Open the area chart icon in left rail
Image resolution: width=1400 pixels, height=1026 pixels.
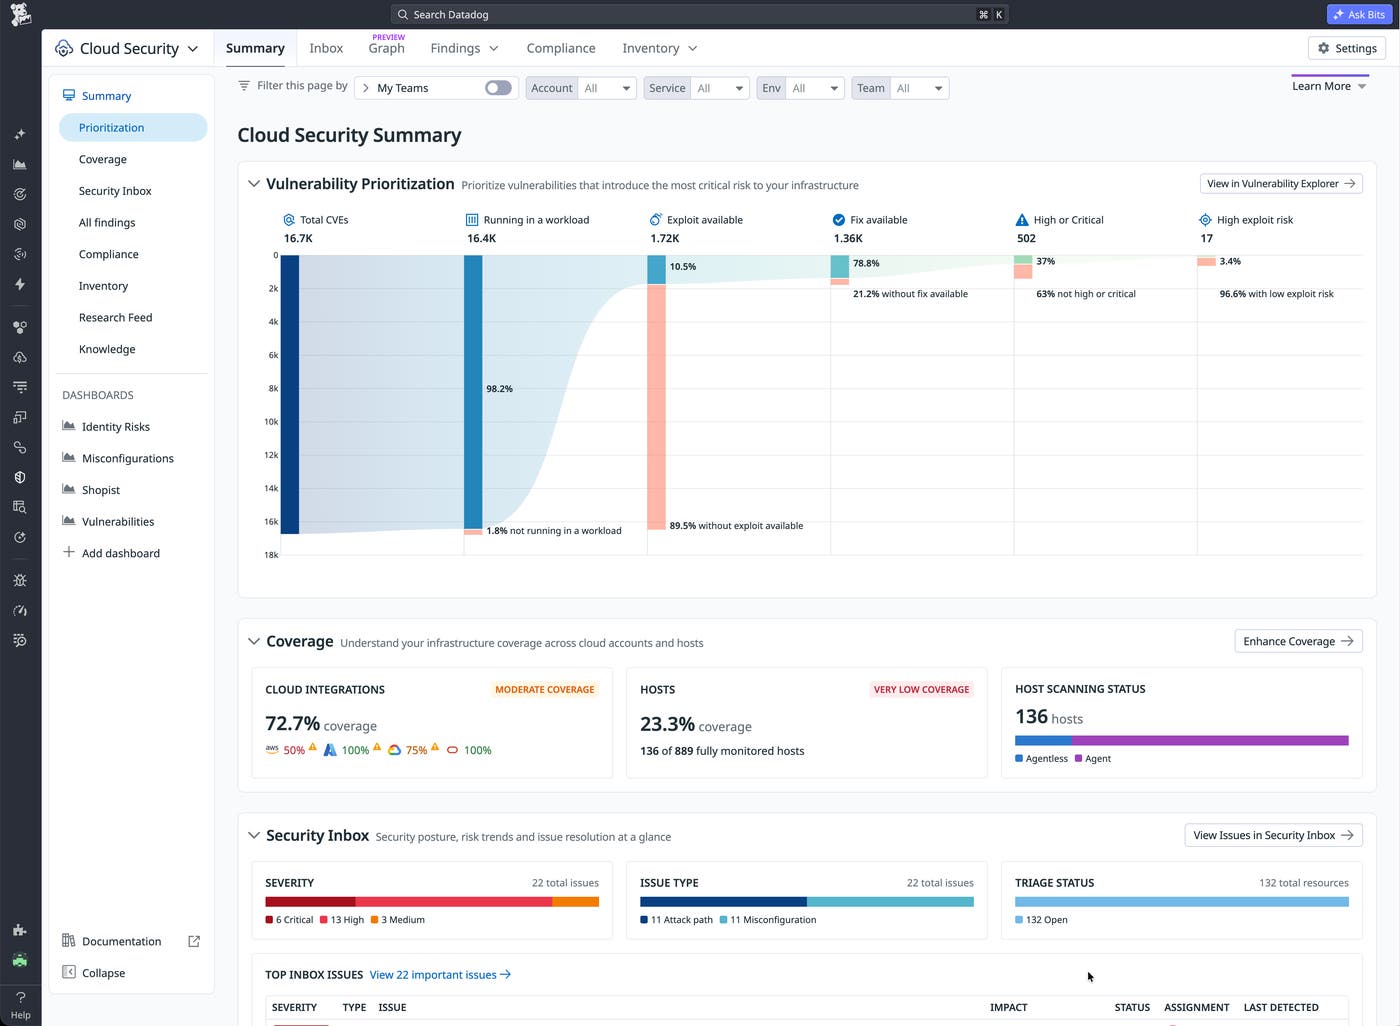(x=20, y=164)
